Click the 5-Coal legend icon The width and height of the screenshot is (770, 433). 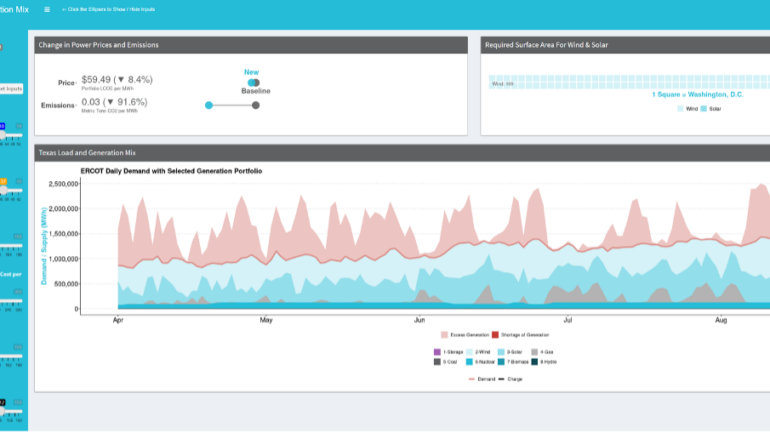pyautogui.click(x=437, y=362)
